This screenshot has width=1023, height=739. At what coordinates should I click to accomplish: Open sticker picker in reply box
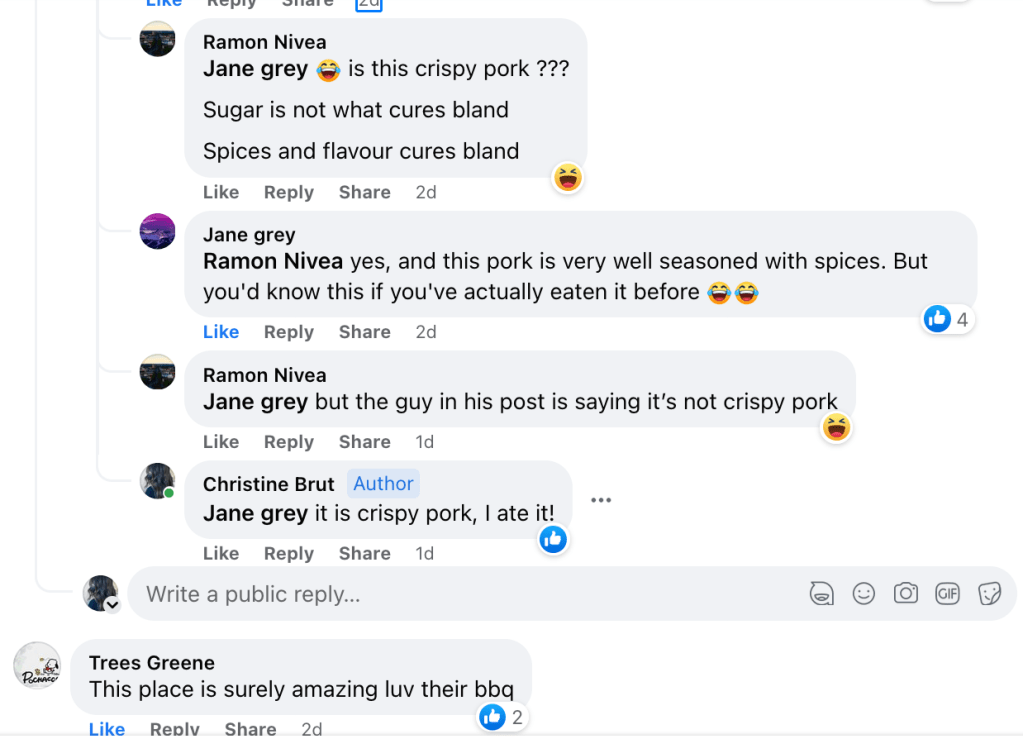pos(989,594)
